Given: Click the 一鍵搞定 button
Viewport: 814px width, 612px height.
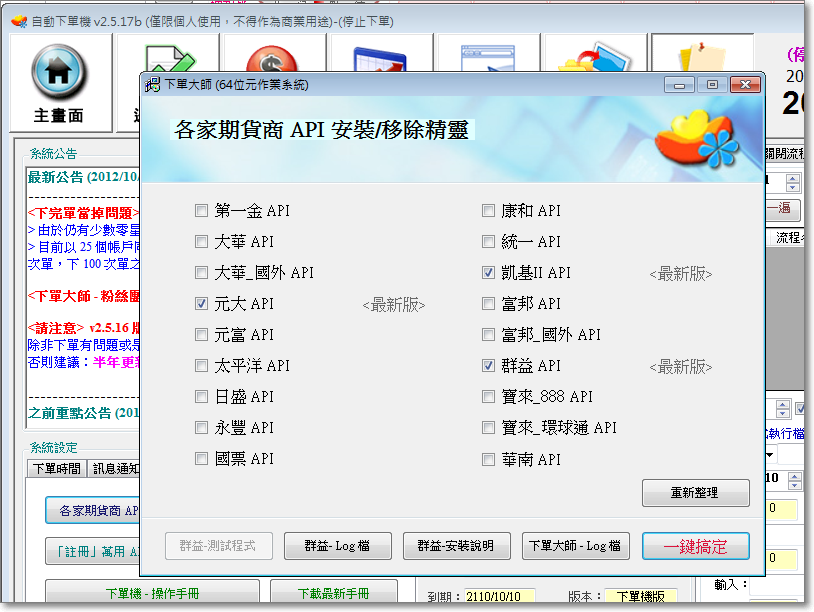Looking at the screenshot, I should point(696,546).
